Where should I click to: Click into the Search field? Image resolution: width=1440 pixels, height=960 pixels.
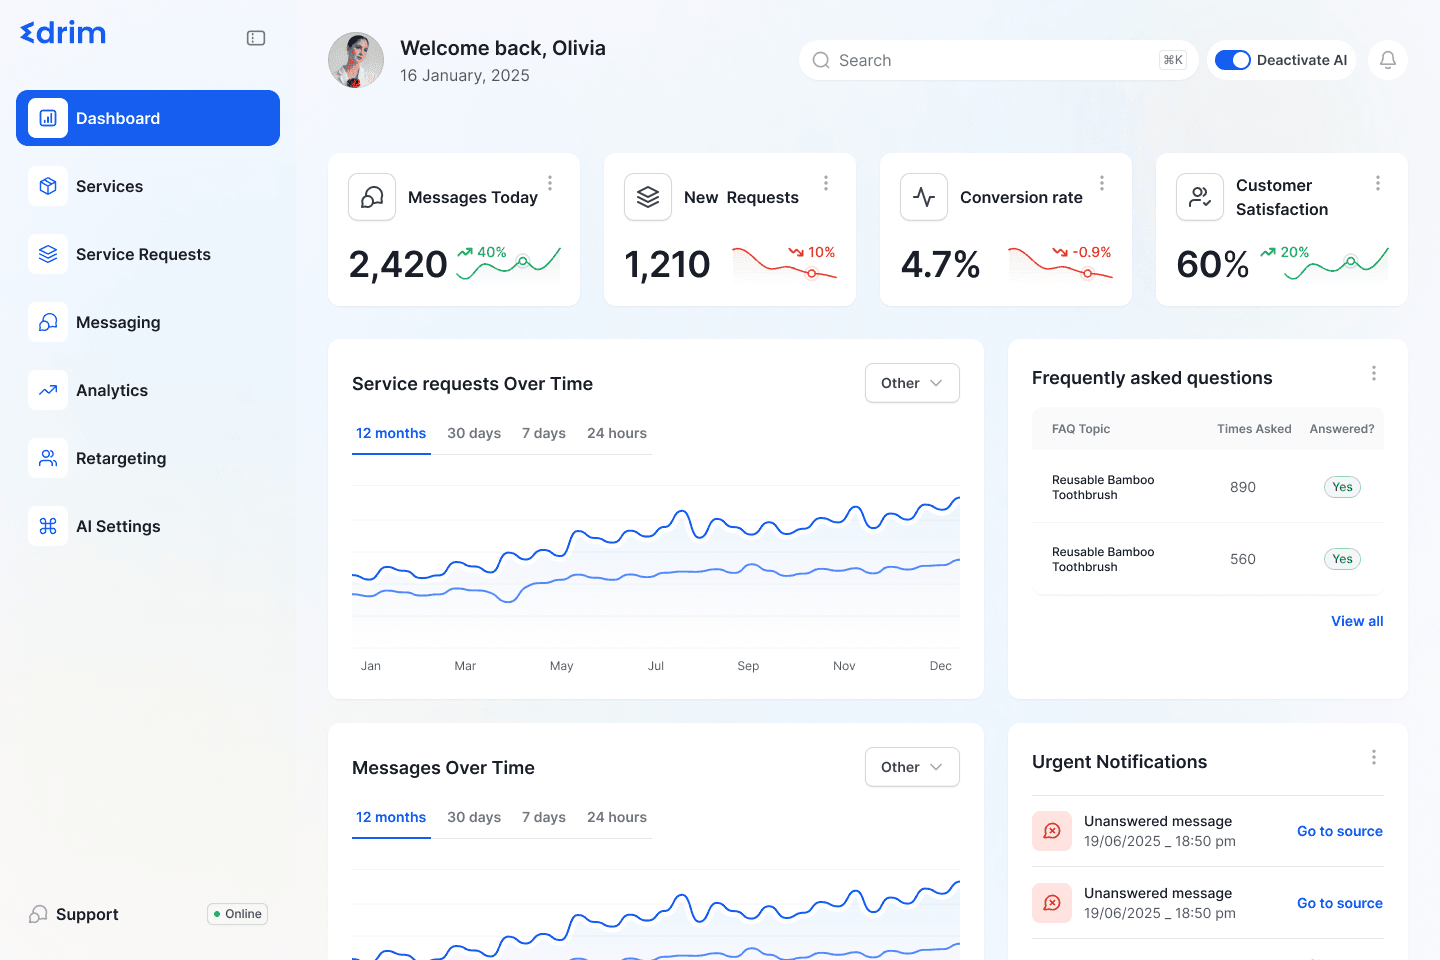pos(990,60)
